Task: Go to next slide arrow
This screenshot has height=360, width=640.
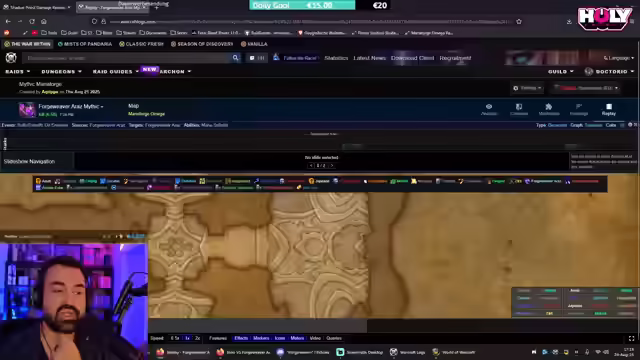Action: [x=332, y=165]
